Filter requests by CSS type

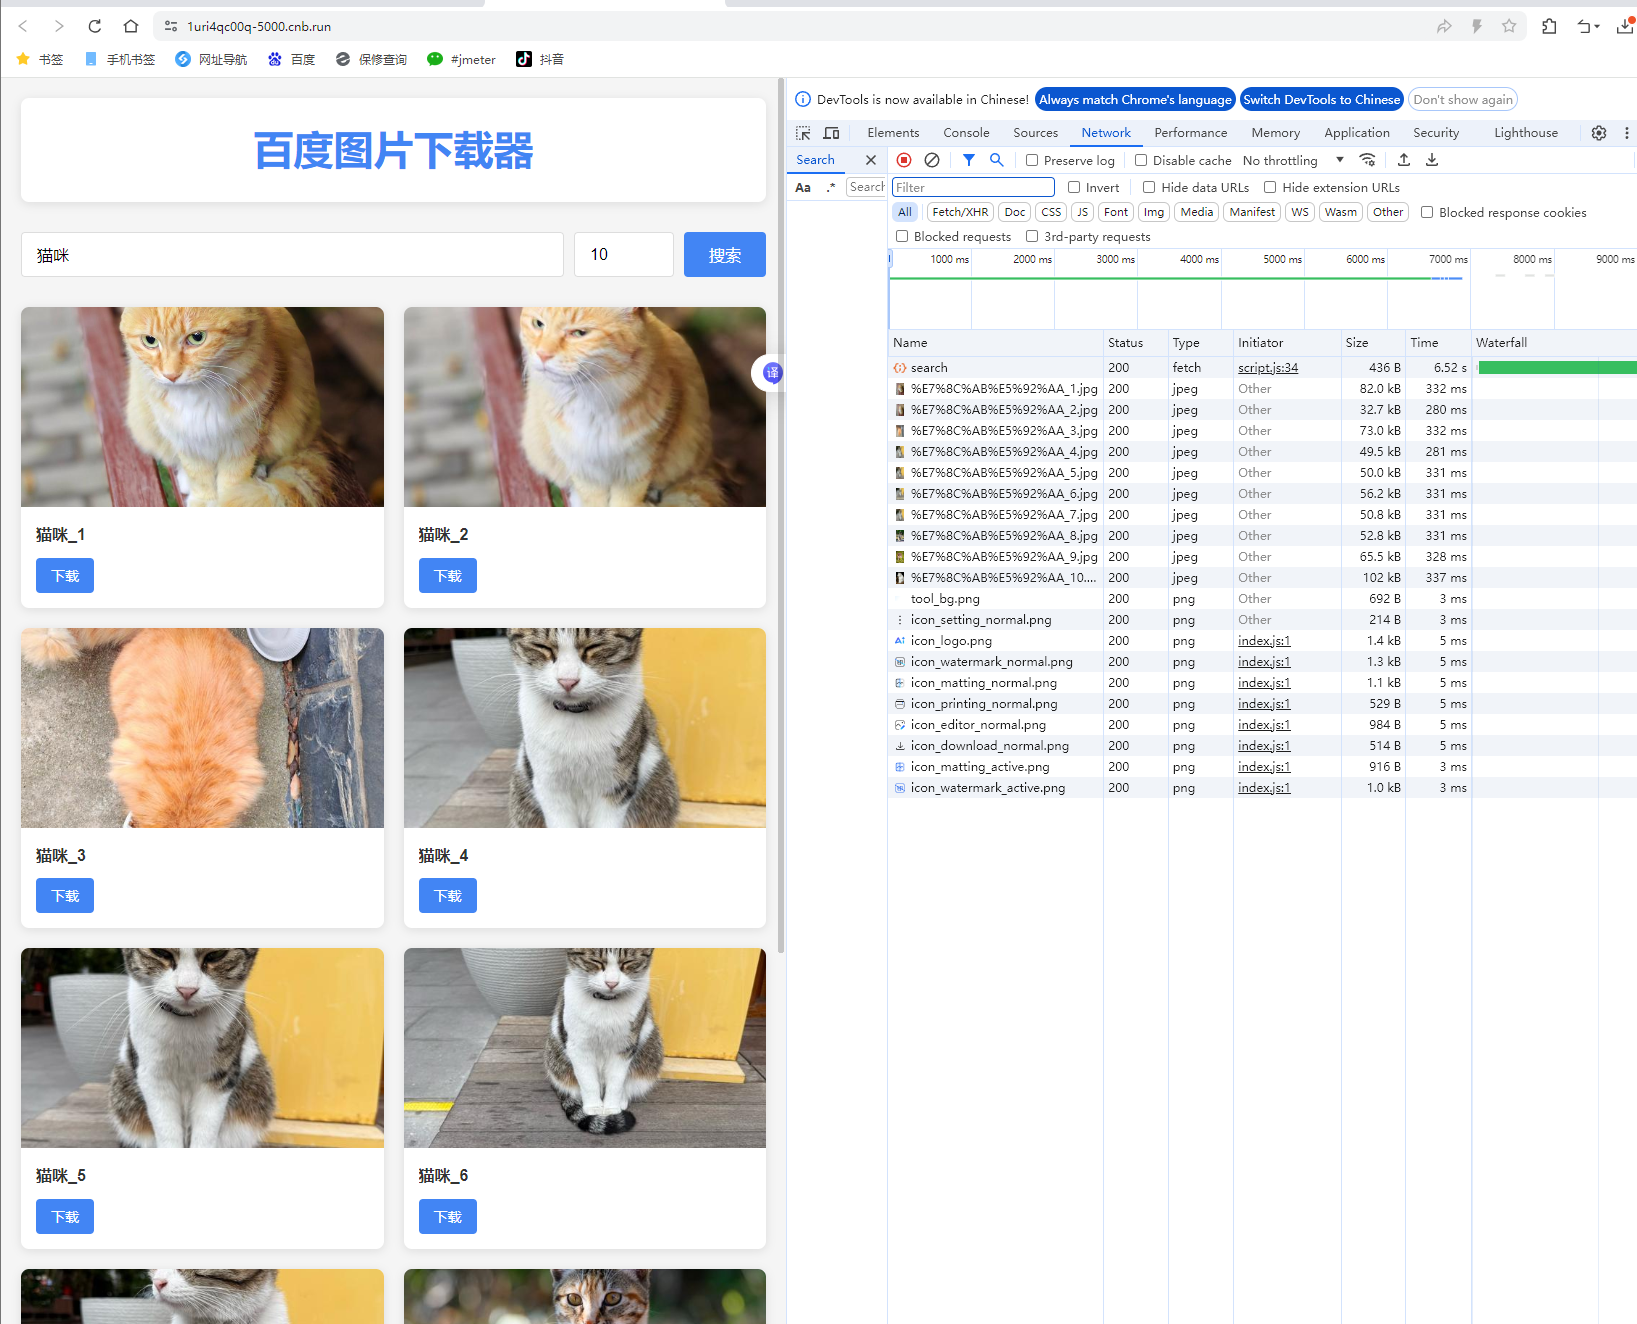coord(1051,212)
